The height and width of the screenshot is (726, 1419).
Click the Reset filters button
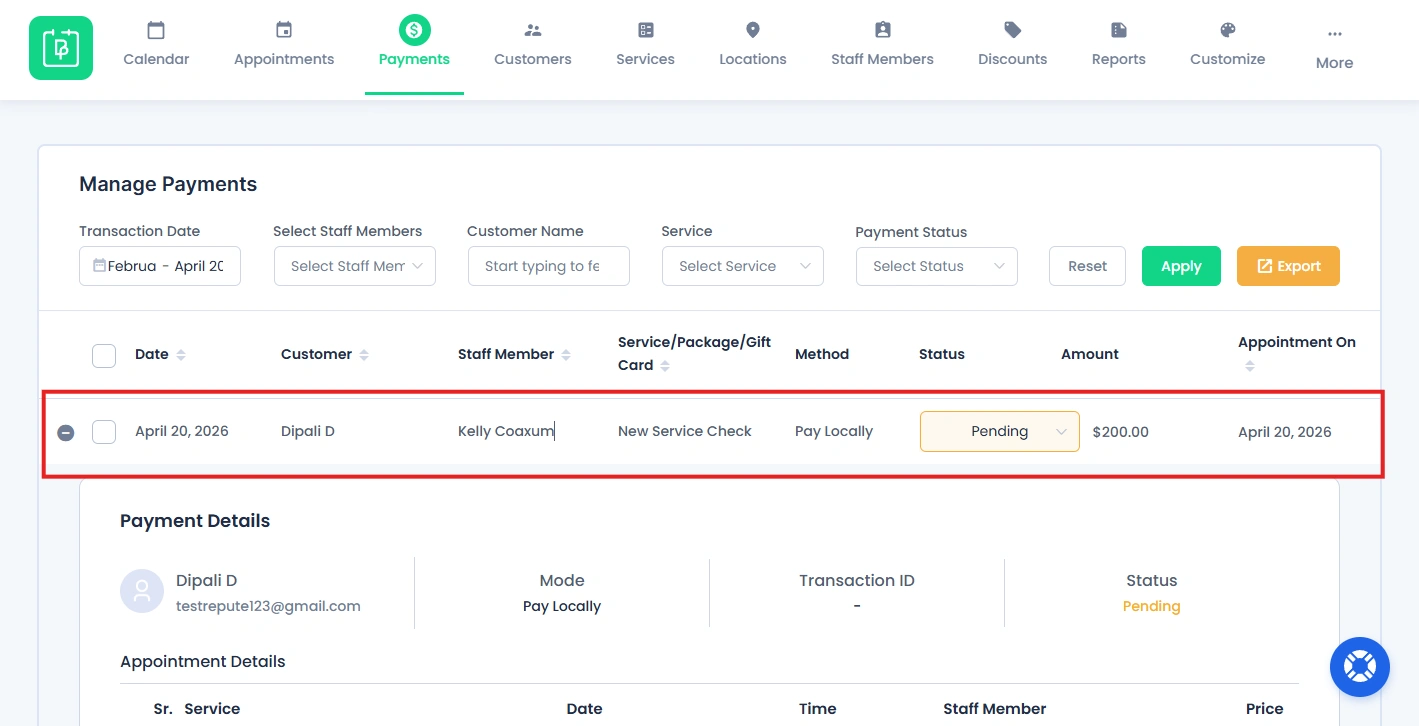(1087, 266)
